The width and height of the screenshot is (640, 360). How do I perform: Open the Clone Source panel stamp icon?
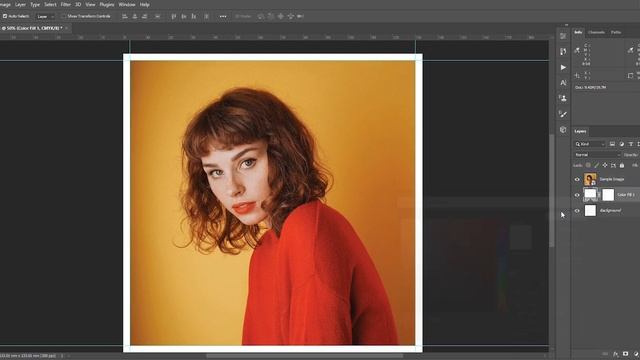[563, 98]
